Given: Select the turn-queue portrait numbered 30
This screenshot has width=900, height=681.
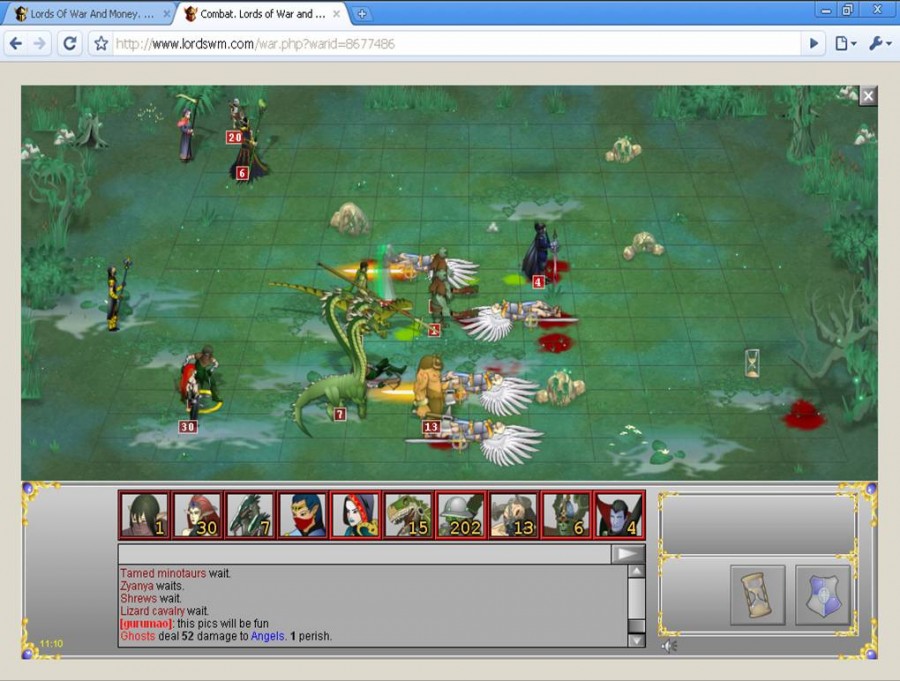Looking at the screenshot, I should (197, 515).
